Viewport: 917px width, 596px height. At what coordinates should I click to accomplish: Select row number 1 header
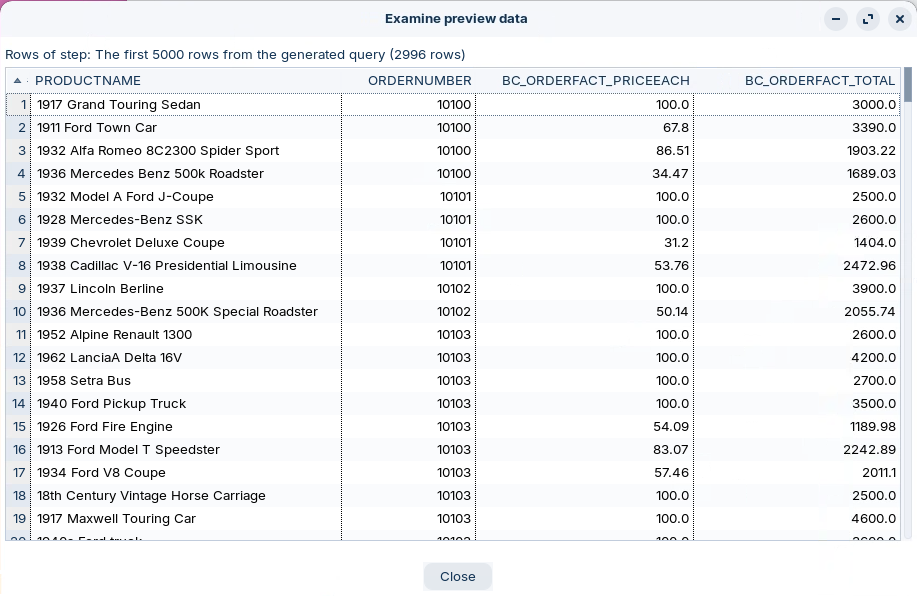tap(19, 105)
